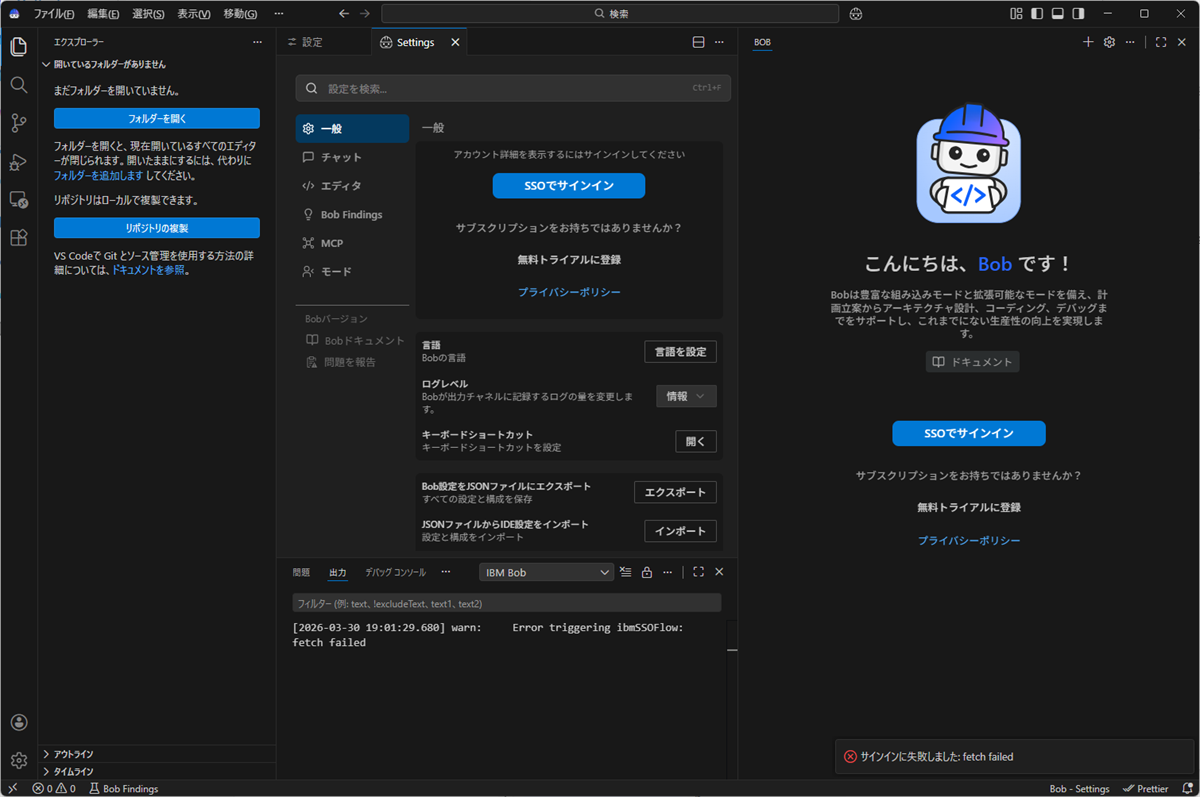Open the Accounts icon in activity bar
The height and width of the screenshot is (797, 1200).
[x=18, y=723]
